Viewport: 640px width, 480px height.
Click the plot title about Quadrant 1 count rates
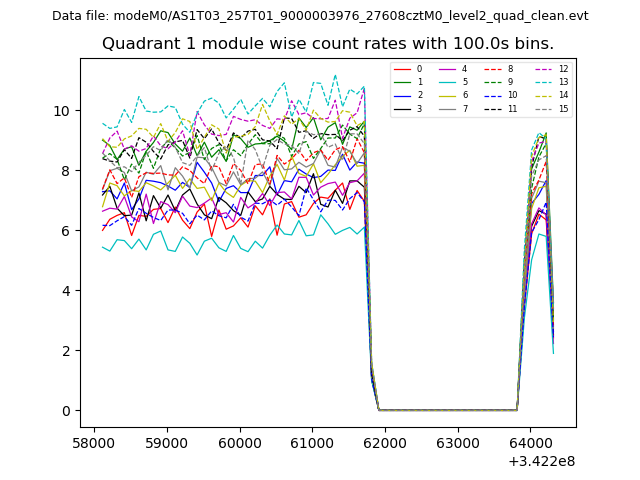pyautogui.click(x=327, y=44)
